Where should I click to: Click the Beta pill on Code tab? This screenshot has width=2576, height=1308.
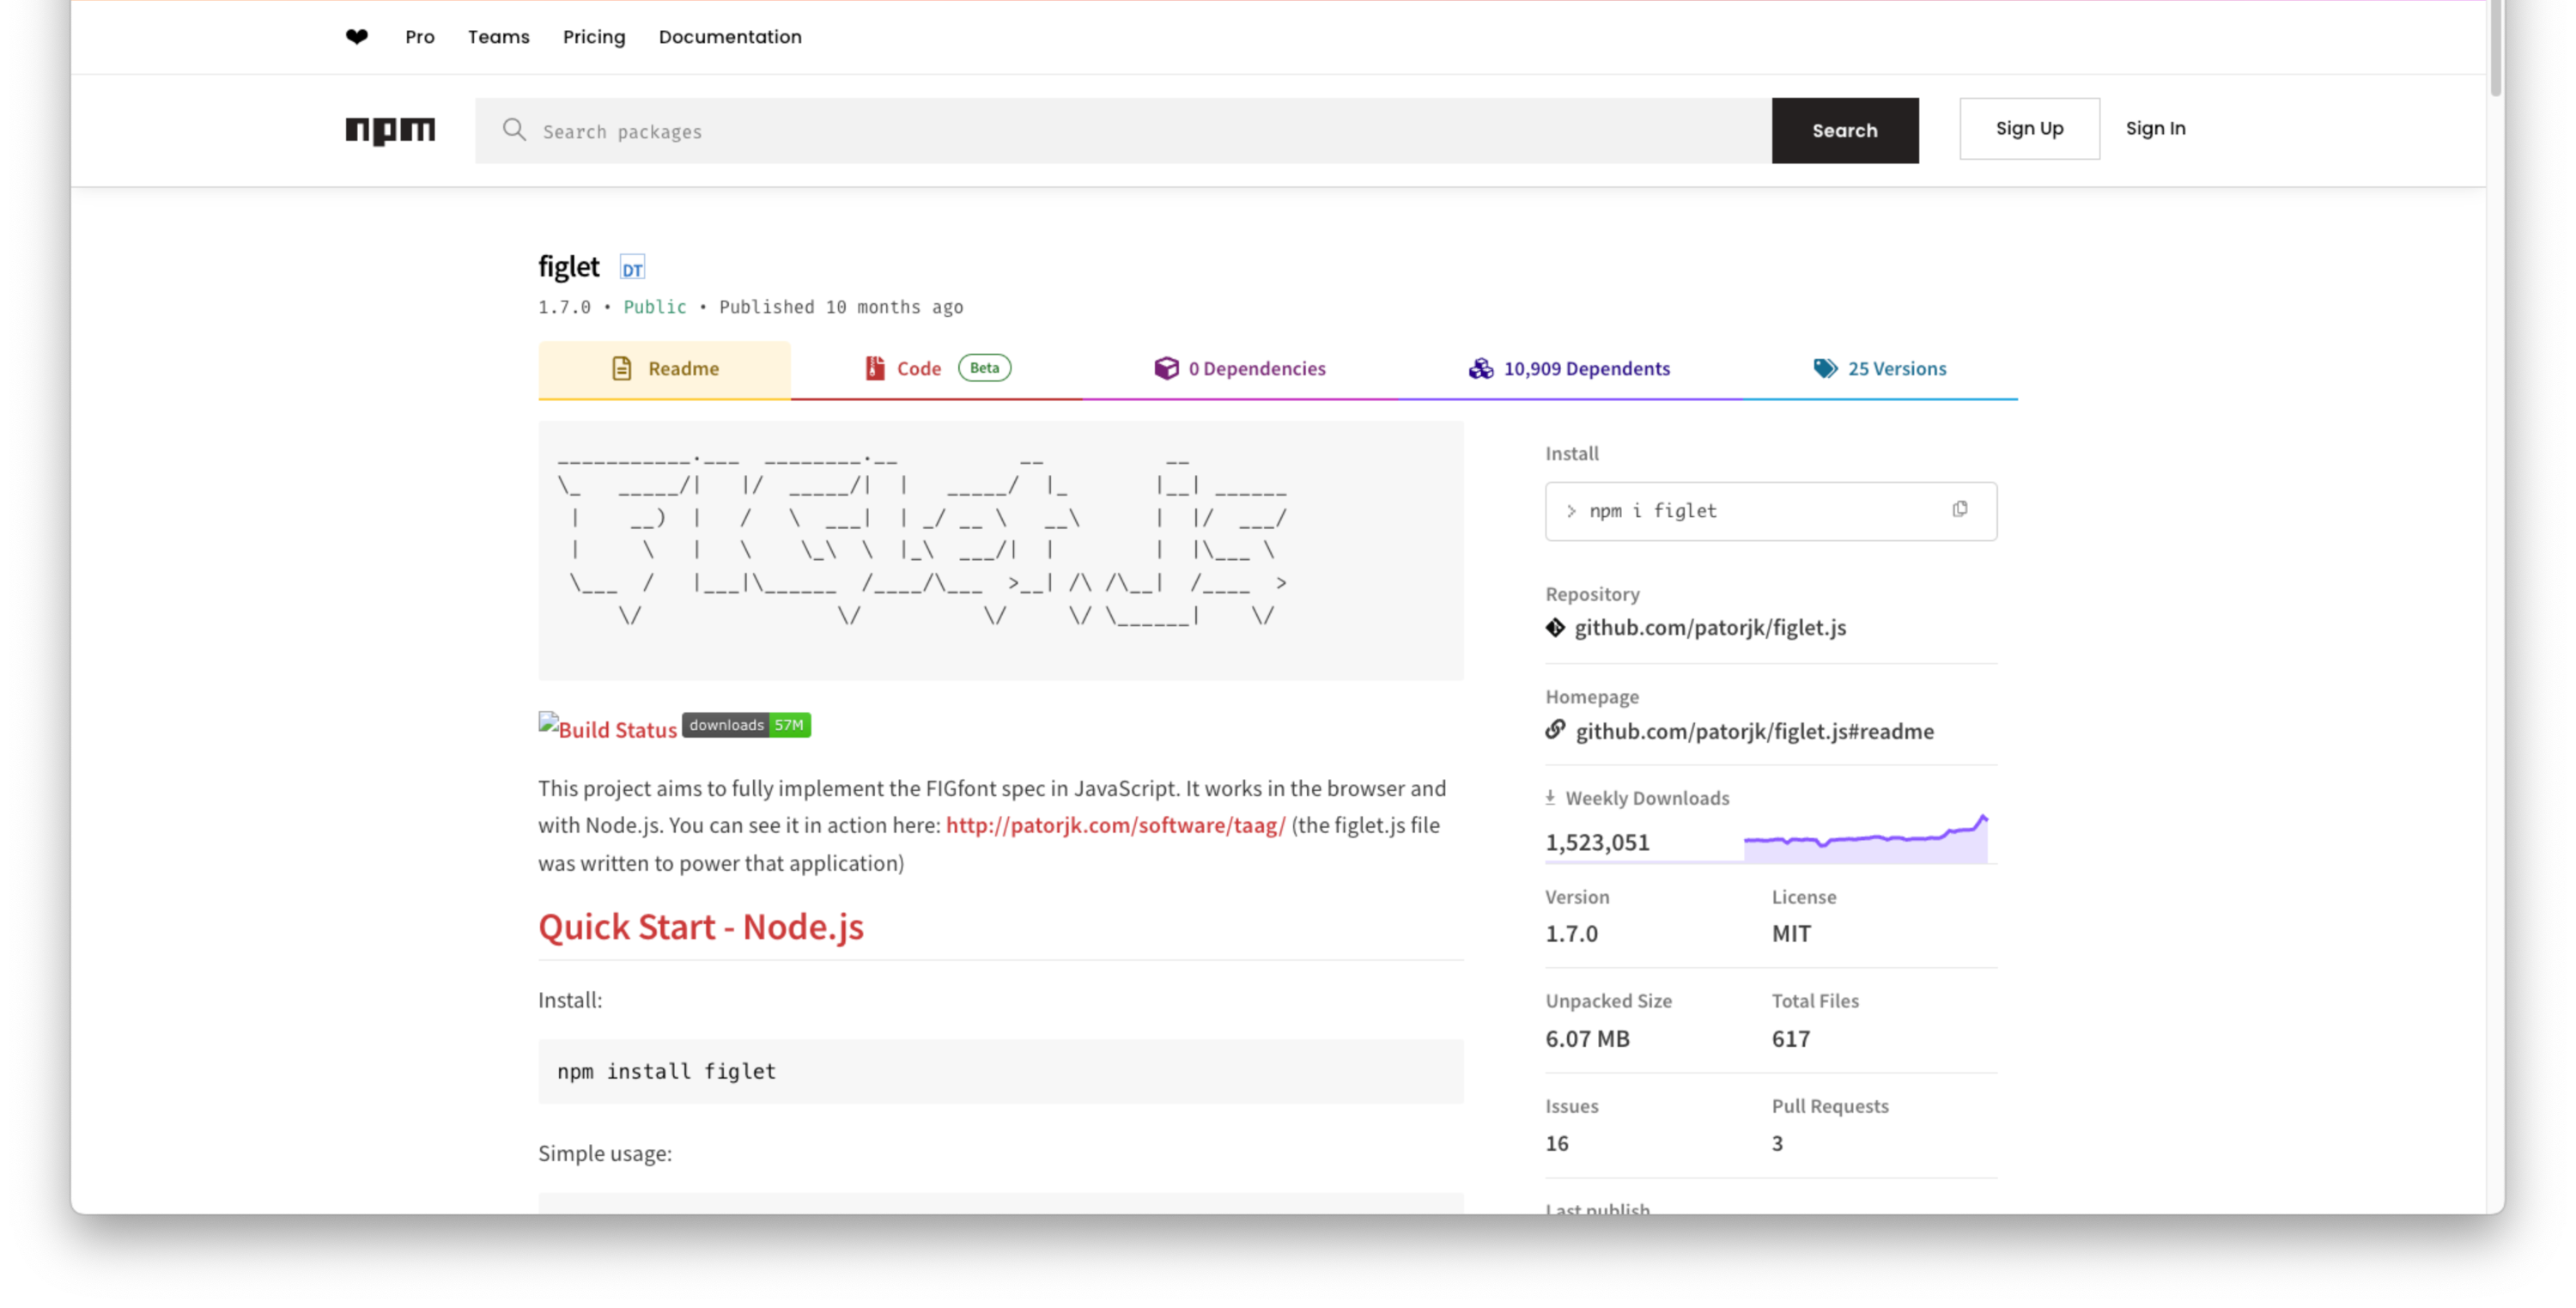984,368
